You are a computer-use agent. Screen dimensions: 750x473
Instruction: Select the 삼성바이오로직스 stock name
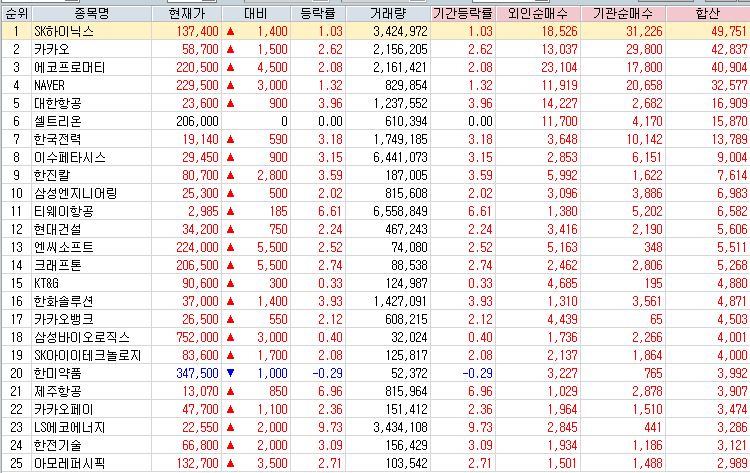pyautogui.click(x=82, y=337)
